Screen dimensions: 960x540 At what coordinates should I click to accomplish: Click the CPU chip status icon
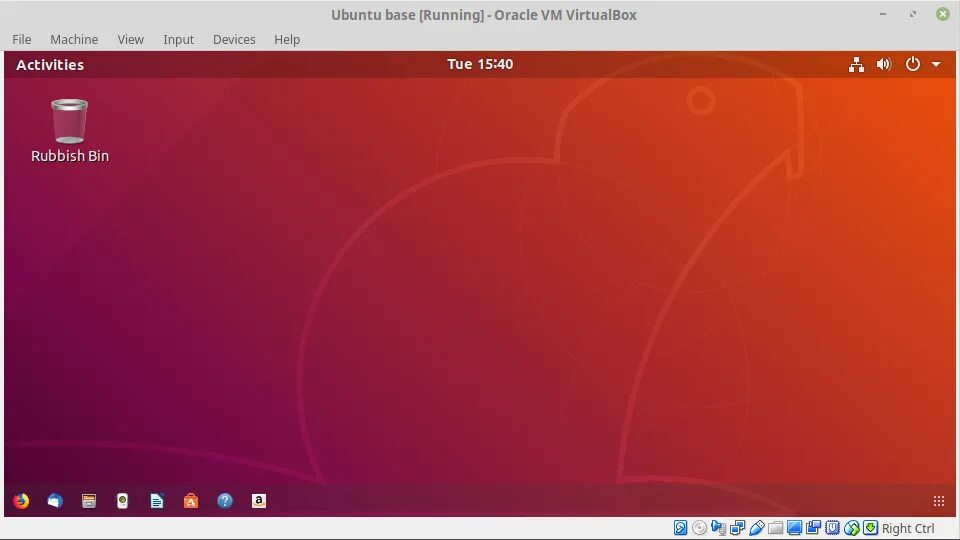[x=833, y=528]
